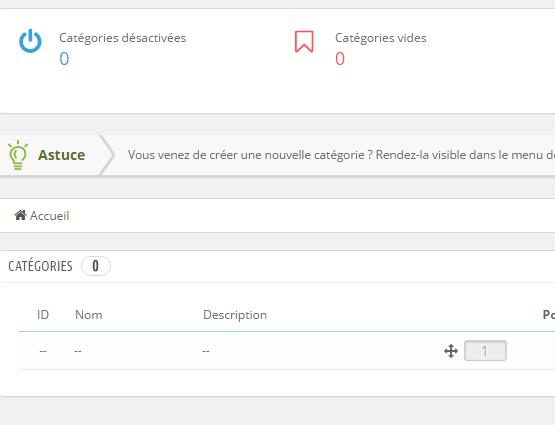Open the Accueil breadcrumb link
Image resolution: width=555 pixels, height=425 pixels.
point(49,216)
